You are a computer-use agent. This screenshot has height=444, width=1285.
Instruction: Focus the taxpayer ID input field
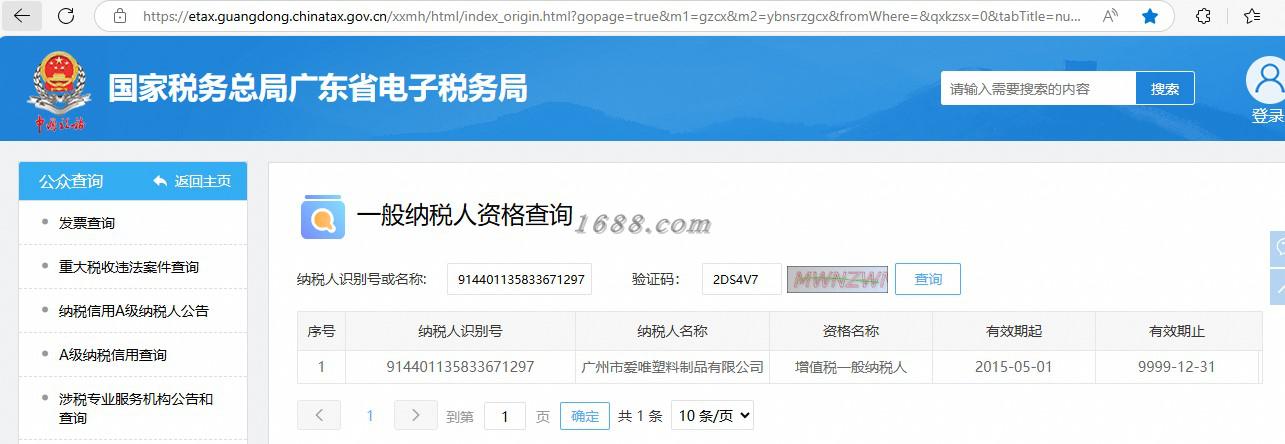click(x=520, y=279)
